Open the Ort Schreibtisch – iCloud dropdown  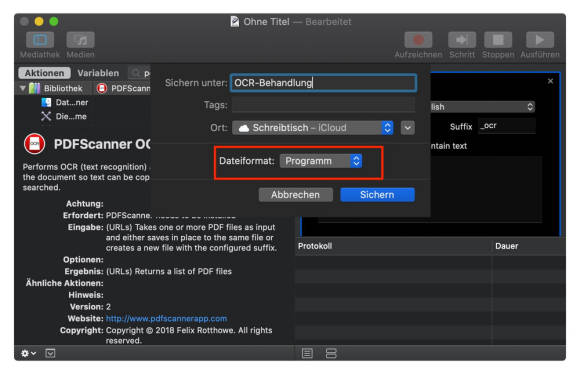[313, 128]
